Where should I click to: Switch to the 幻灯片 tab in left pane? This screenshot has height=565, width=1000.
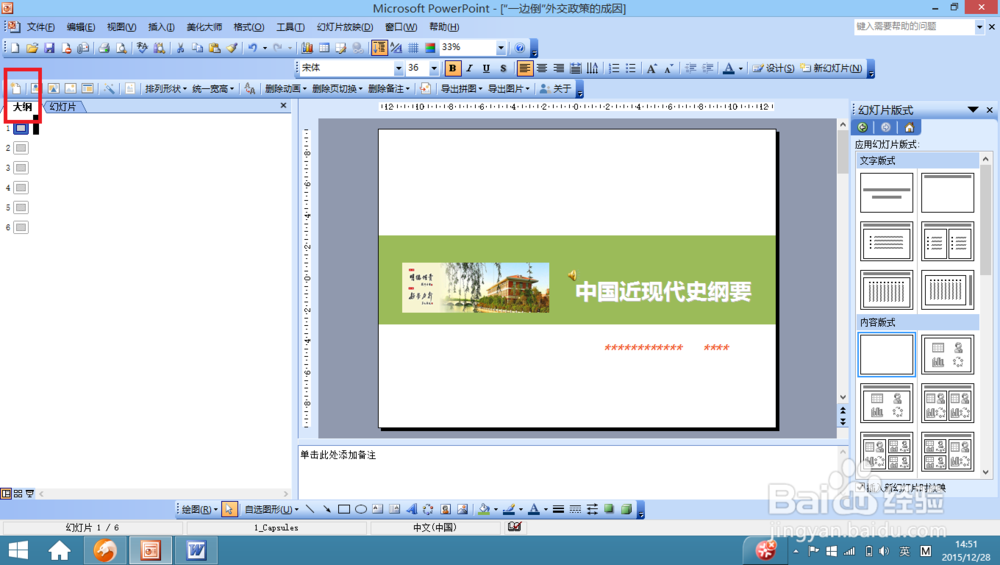click(x=62, y=106)
